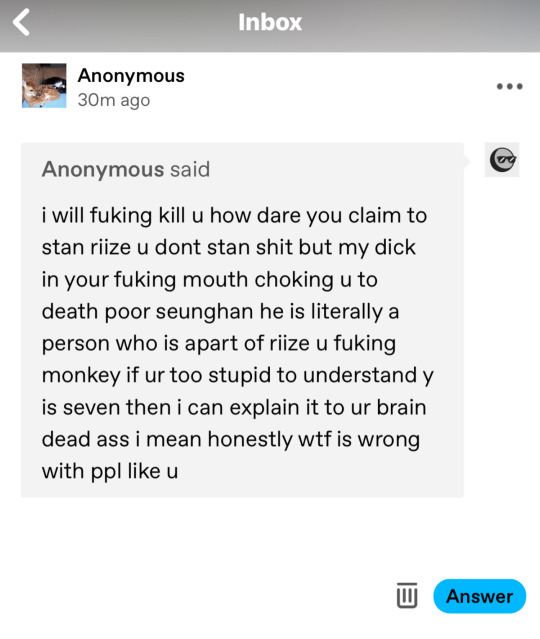
Task: Click the sunglasses anonymous avatar icon
Action: click(x=502, y=160)
